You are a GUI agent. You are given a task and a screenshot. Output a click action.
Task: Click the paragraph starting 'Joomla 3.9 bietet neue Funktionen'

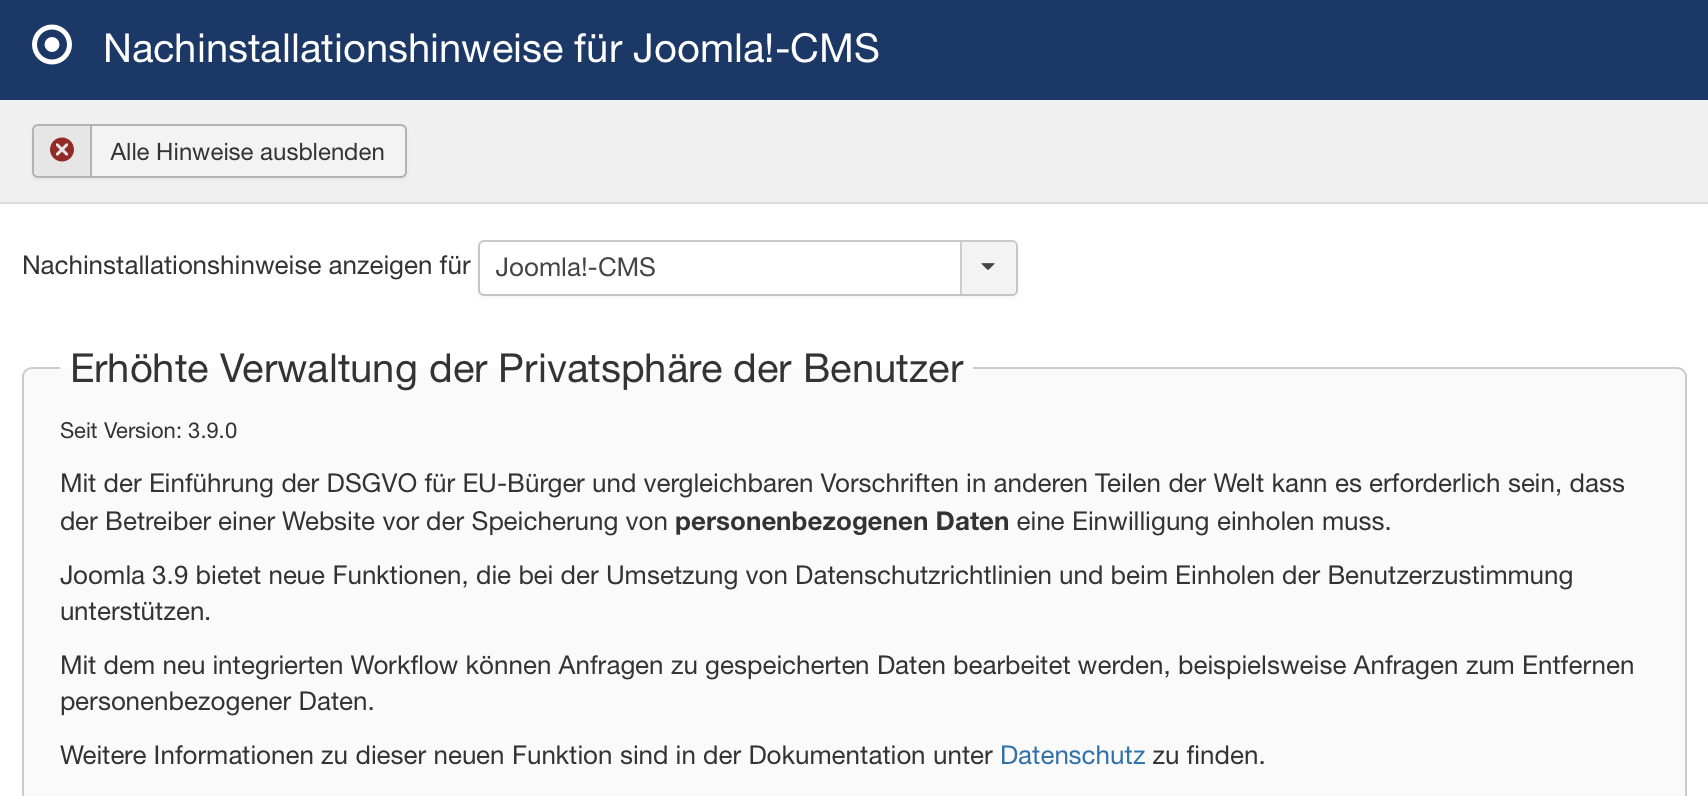816,593
